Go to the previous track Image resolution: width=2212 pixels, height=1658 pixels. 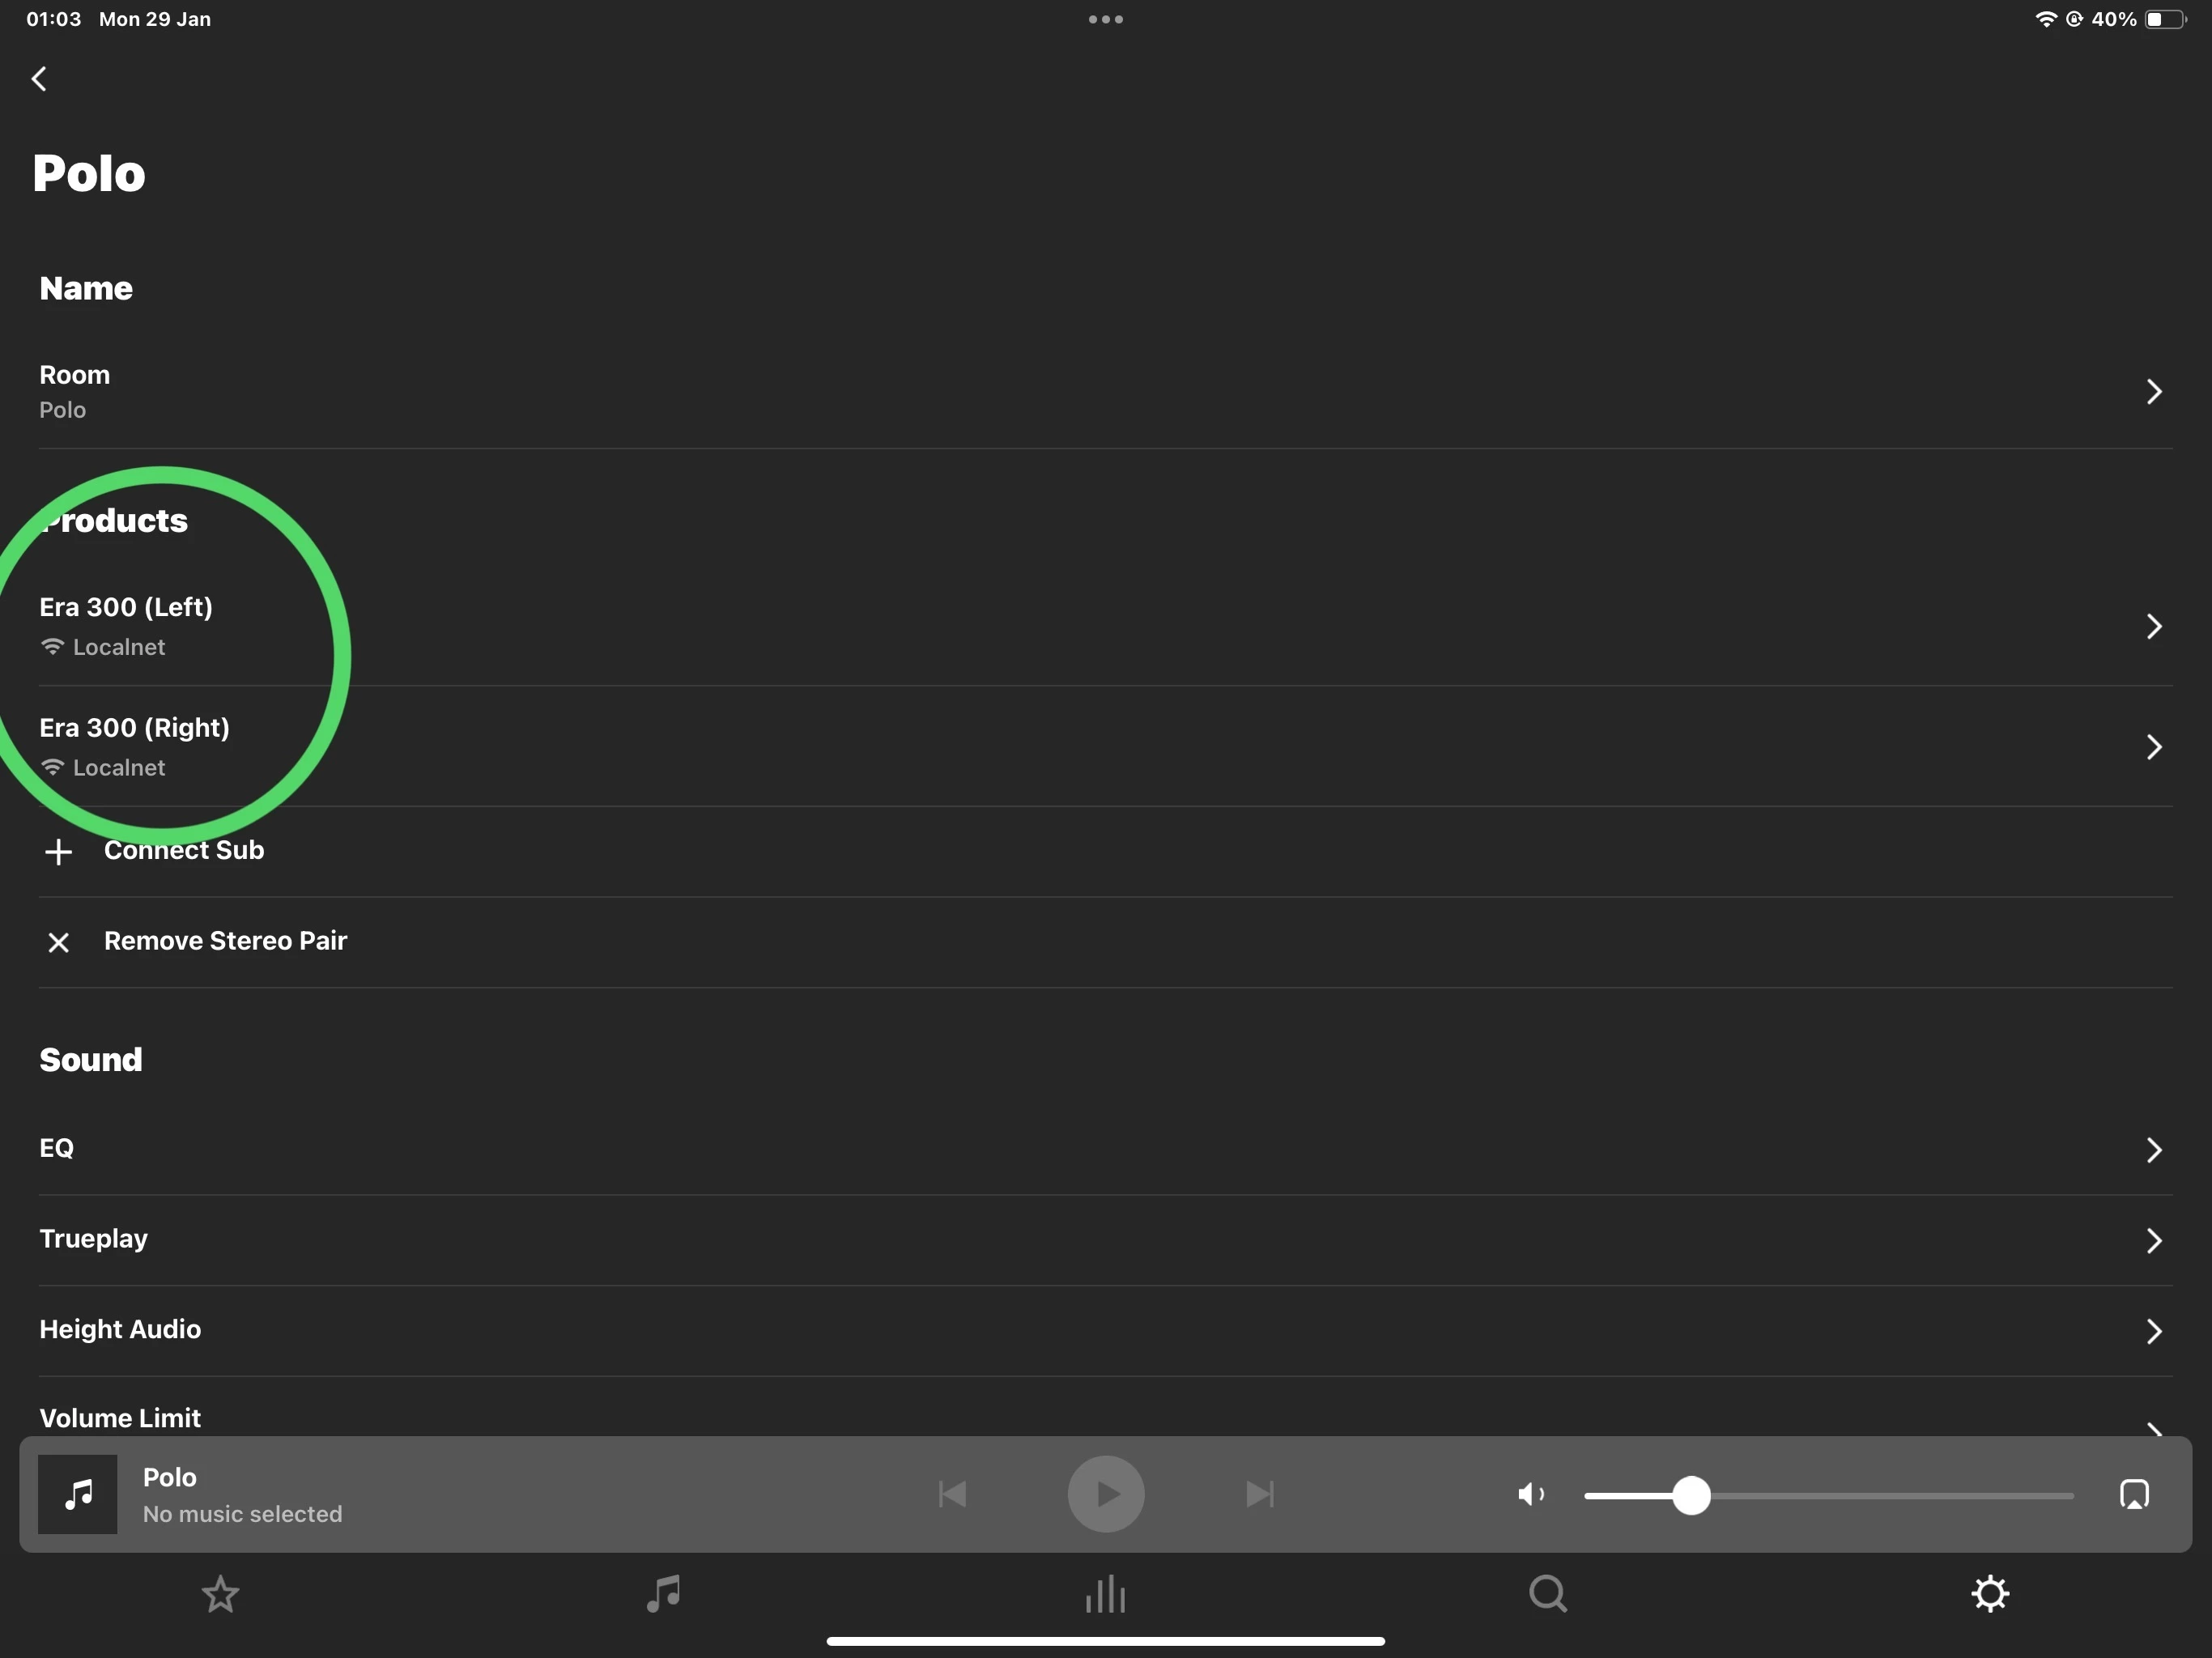click(x=952, y=1494)
